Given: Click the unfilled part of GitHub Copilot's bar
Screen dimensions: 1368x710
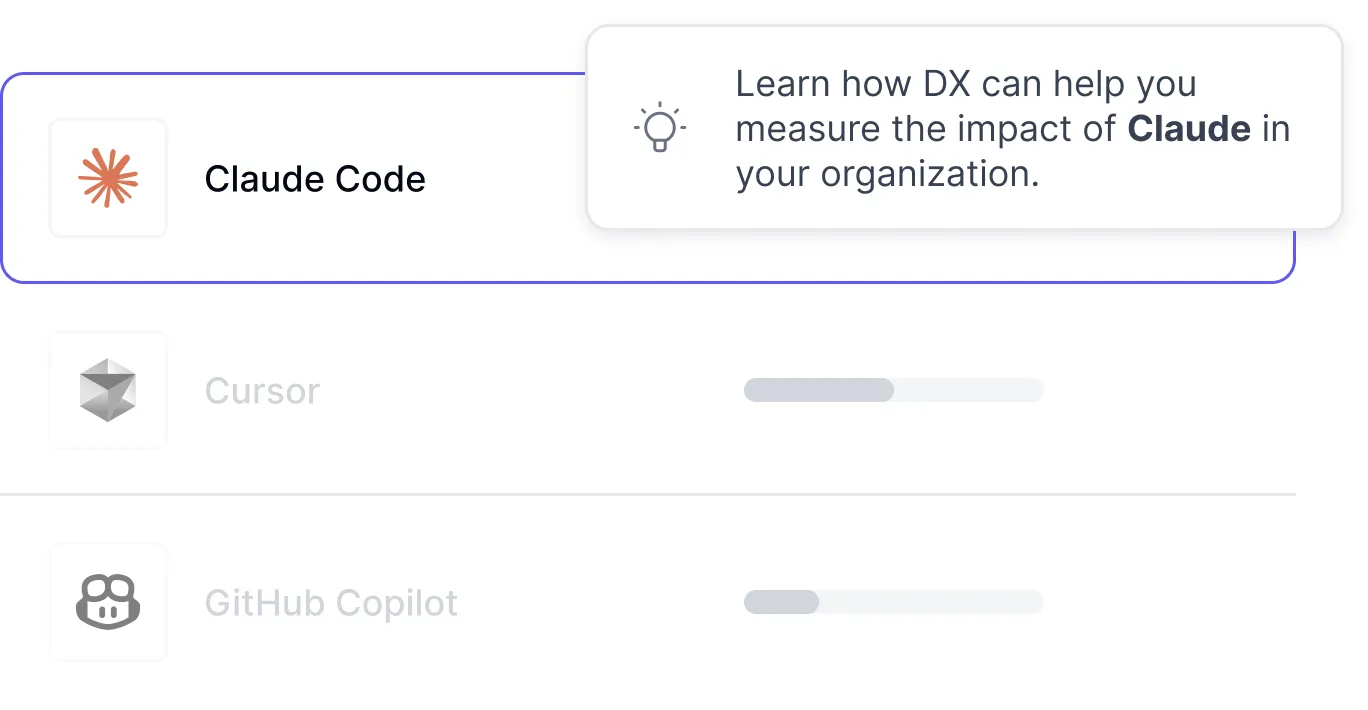Looking at the screenshot, I should (930, 602).
